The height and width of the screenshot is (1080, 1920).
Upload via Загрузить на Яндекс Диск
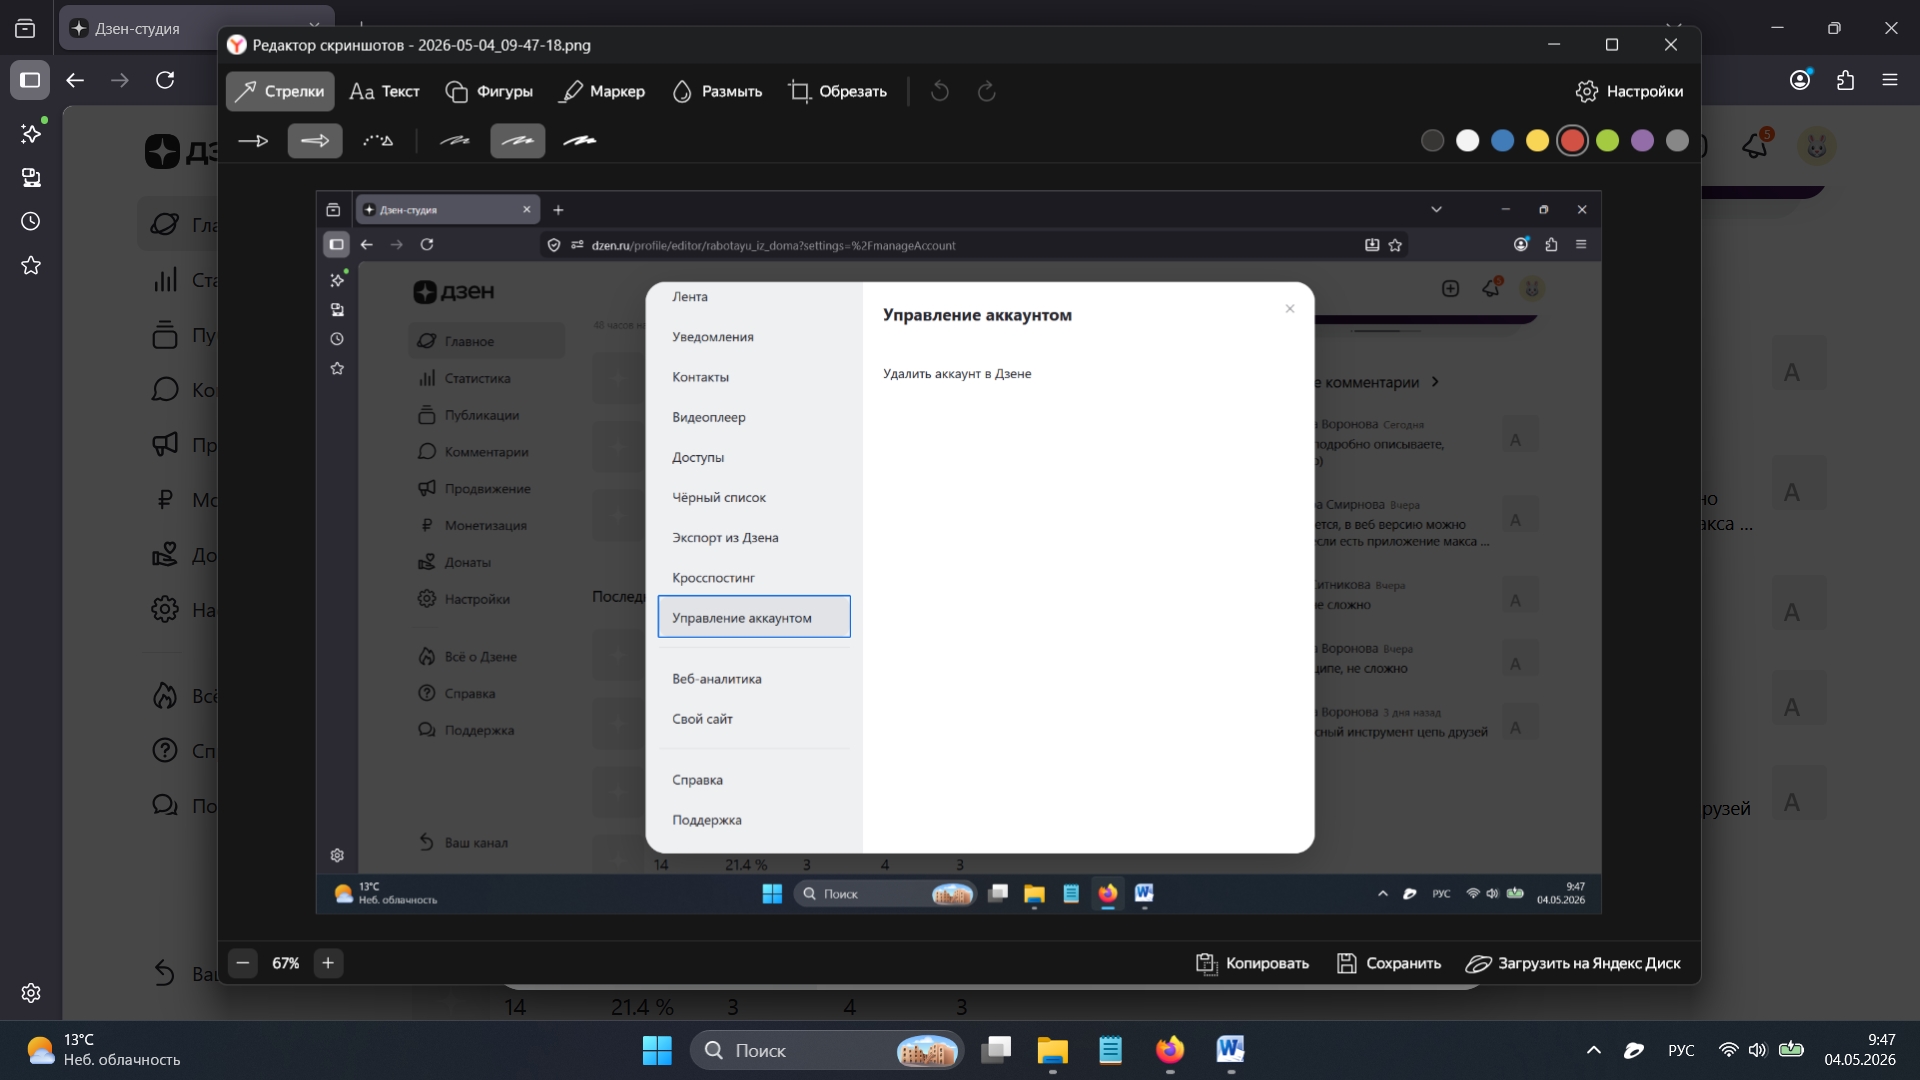point(1573,963)
